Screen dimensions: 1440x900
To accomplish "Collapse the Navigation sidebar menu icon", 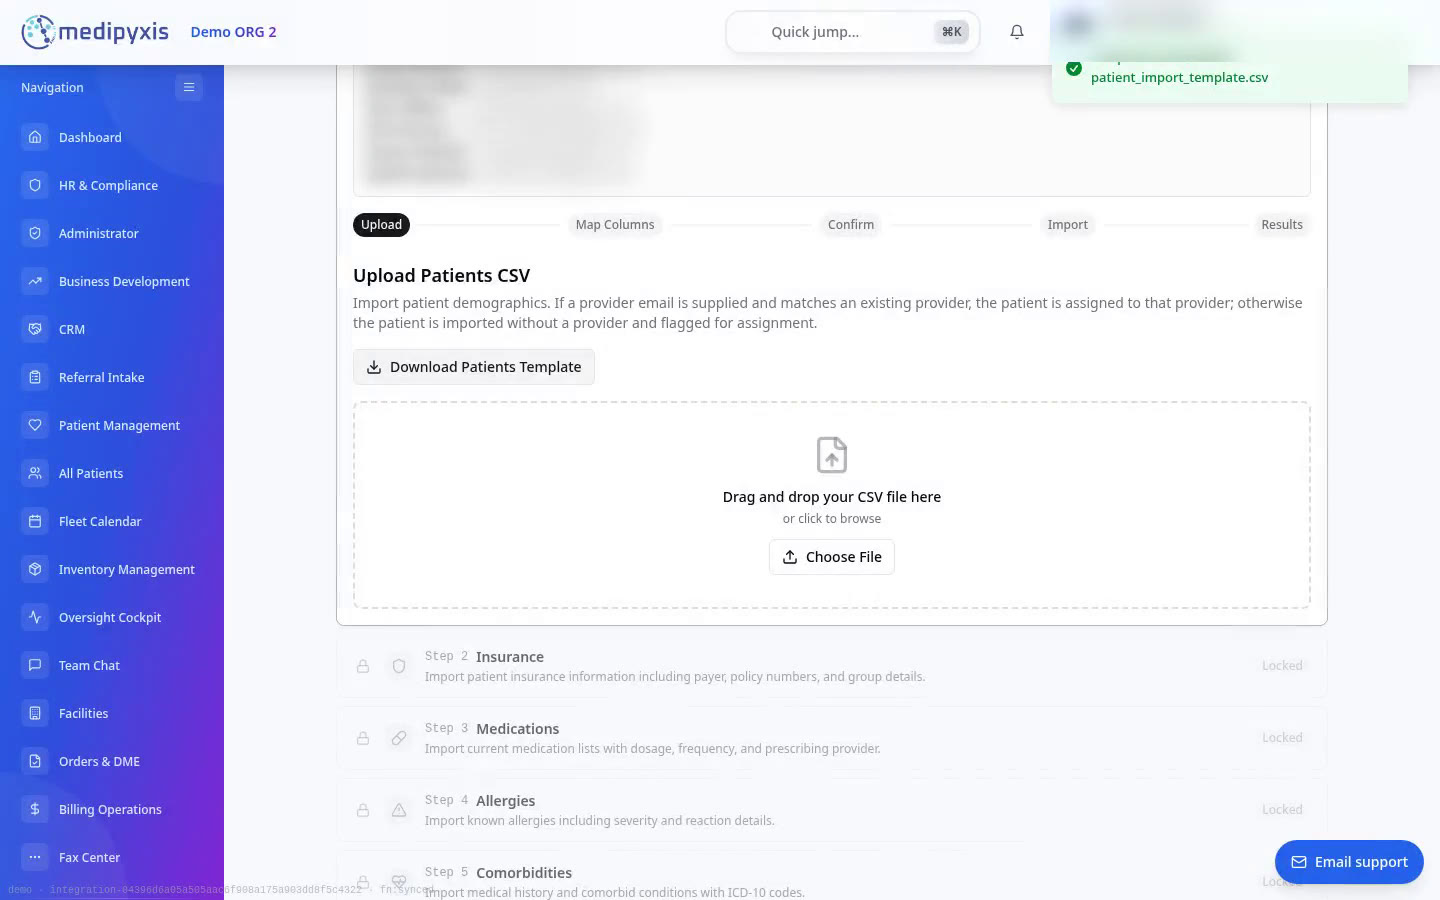I will (x=188, y=87).
